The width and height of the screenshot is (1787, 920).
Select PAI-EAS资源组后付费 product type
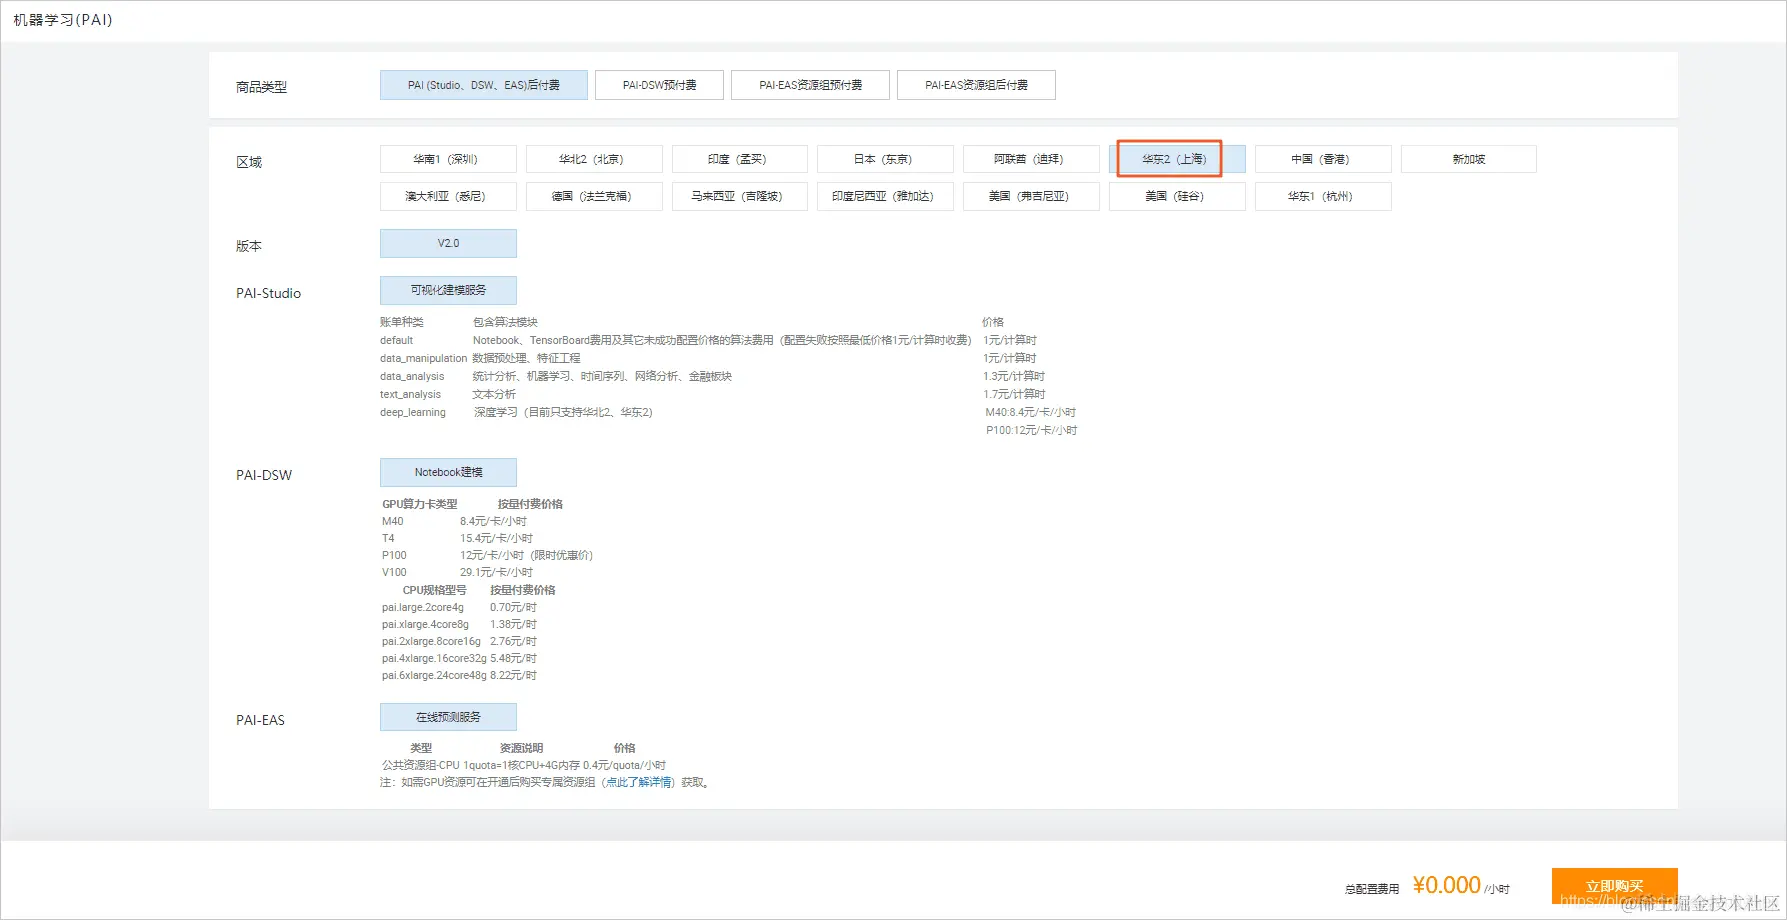[x=976, y=85]
